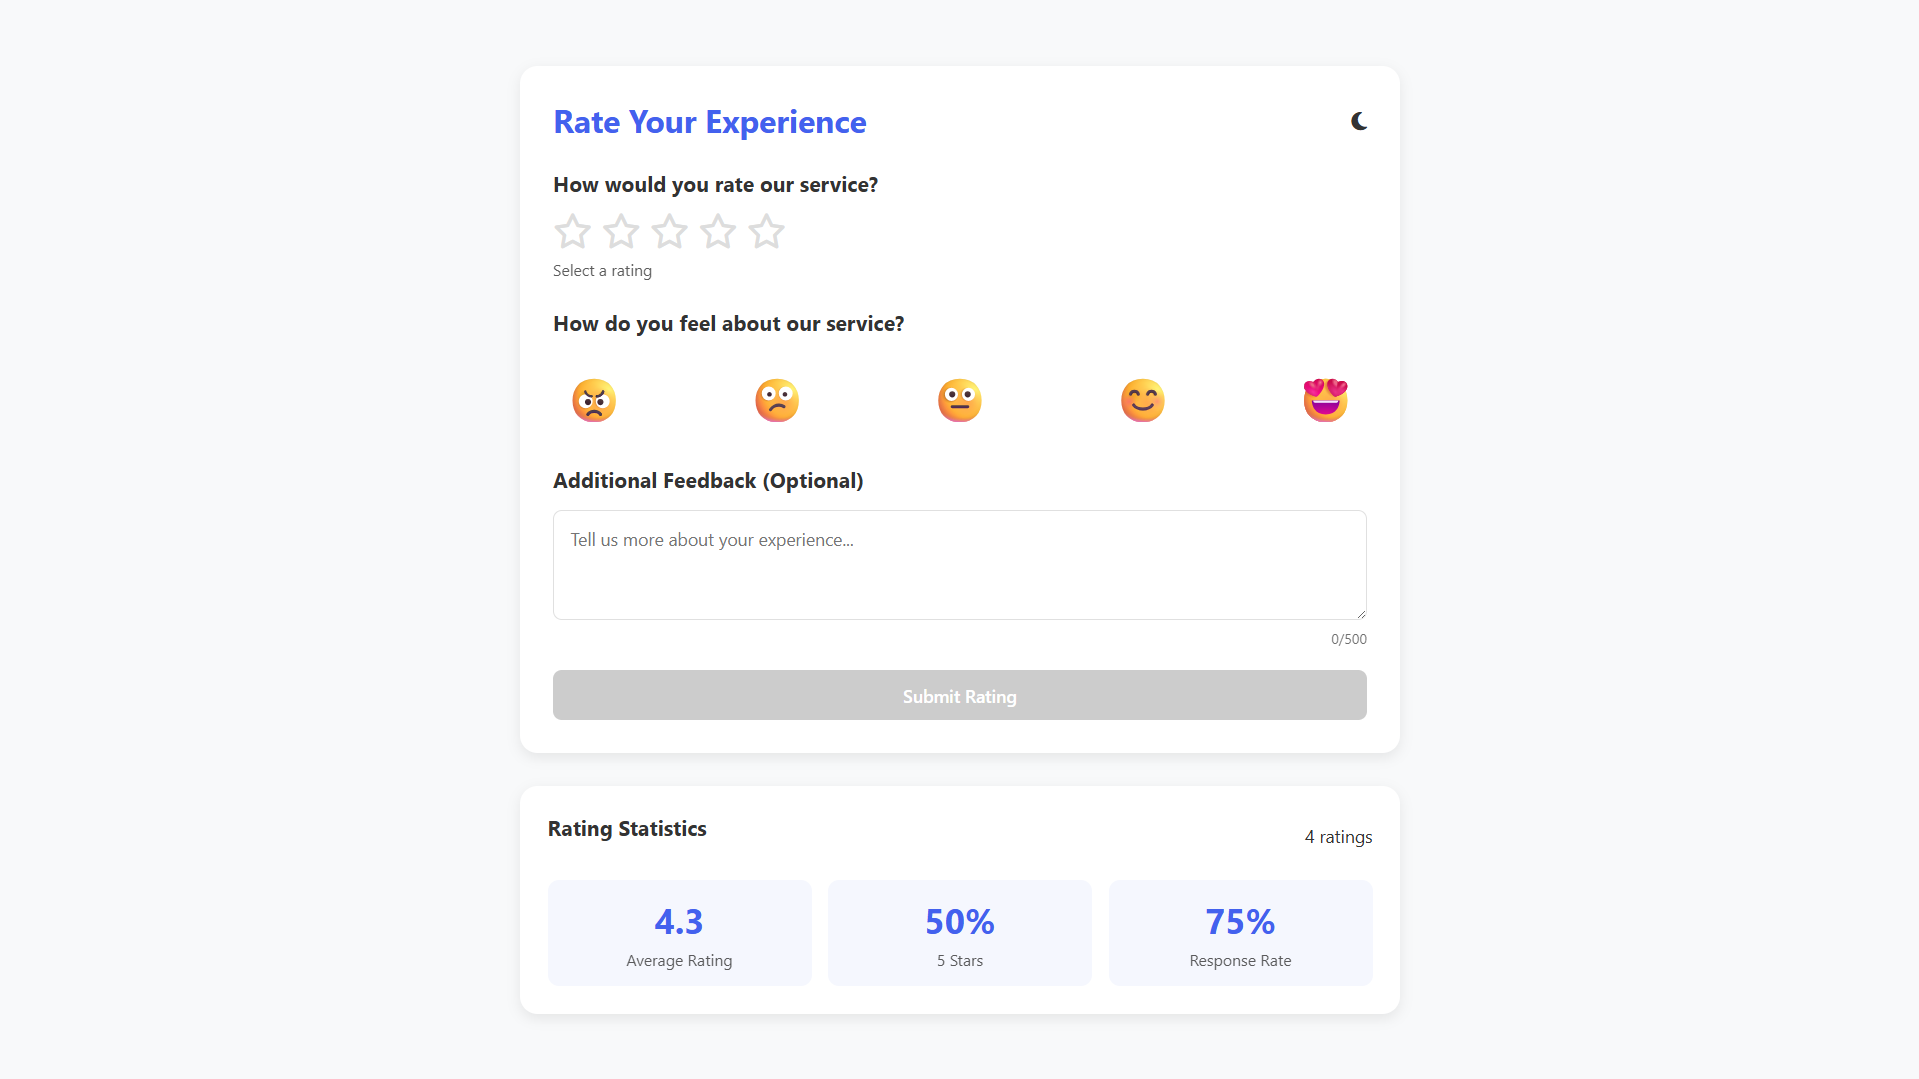The width and height of the screenshot is (1919, 1079).
Task: Click the "4 ratings" count label
Action: pyautogui.click(x=1338, y=837)
